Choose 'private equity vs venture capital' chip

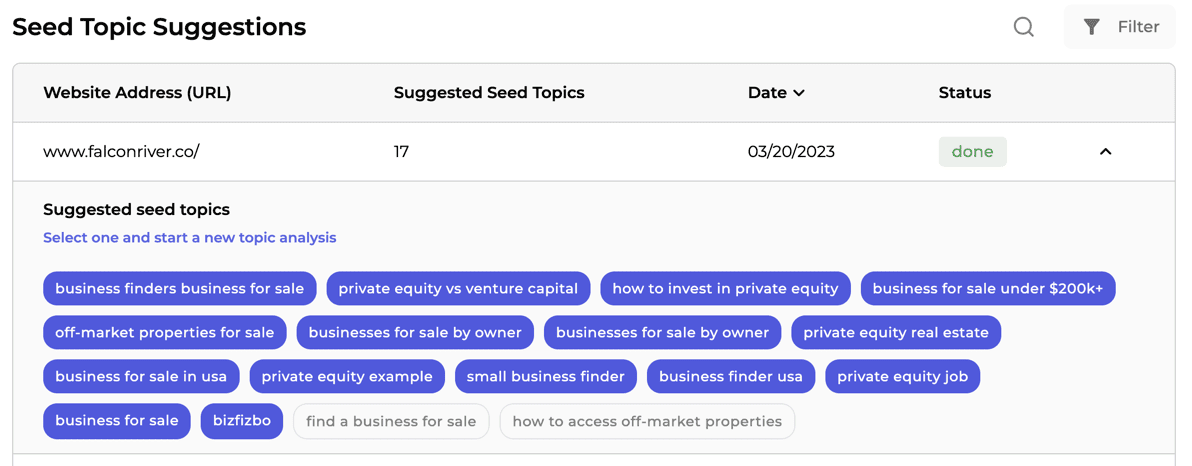(458, 288)
